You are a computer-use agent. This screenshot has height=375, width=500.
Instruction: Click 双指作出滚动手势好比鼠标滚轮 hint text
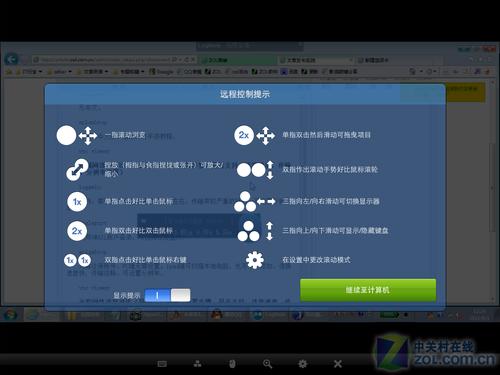point(330,170)
